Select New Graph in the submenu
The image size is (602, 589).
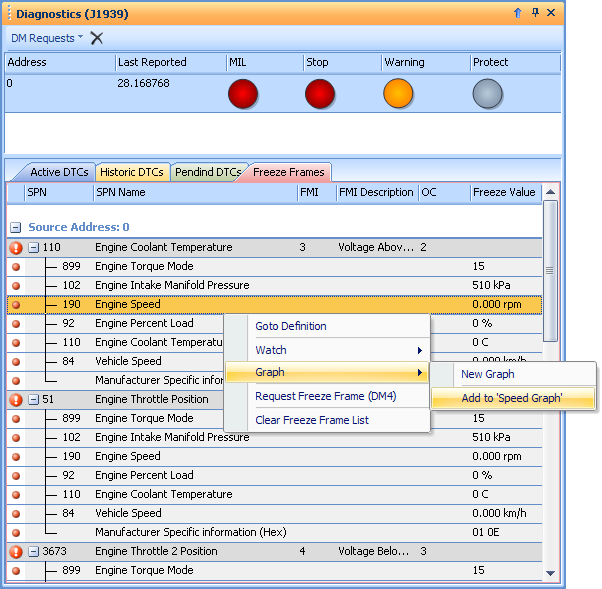[487, 374]
